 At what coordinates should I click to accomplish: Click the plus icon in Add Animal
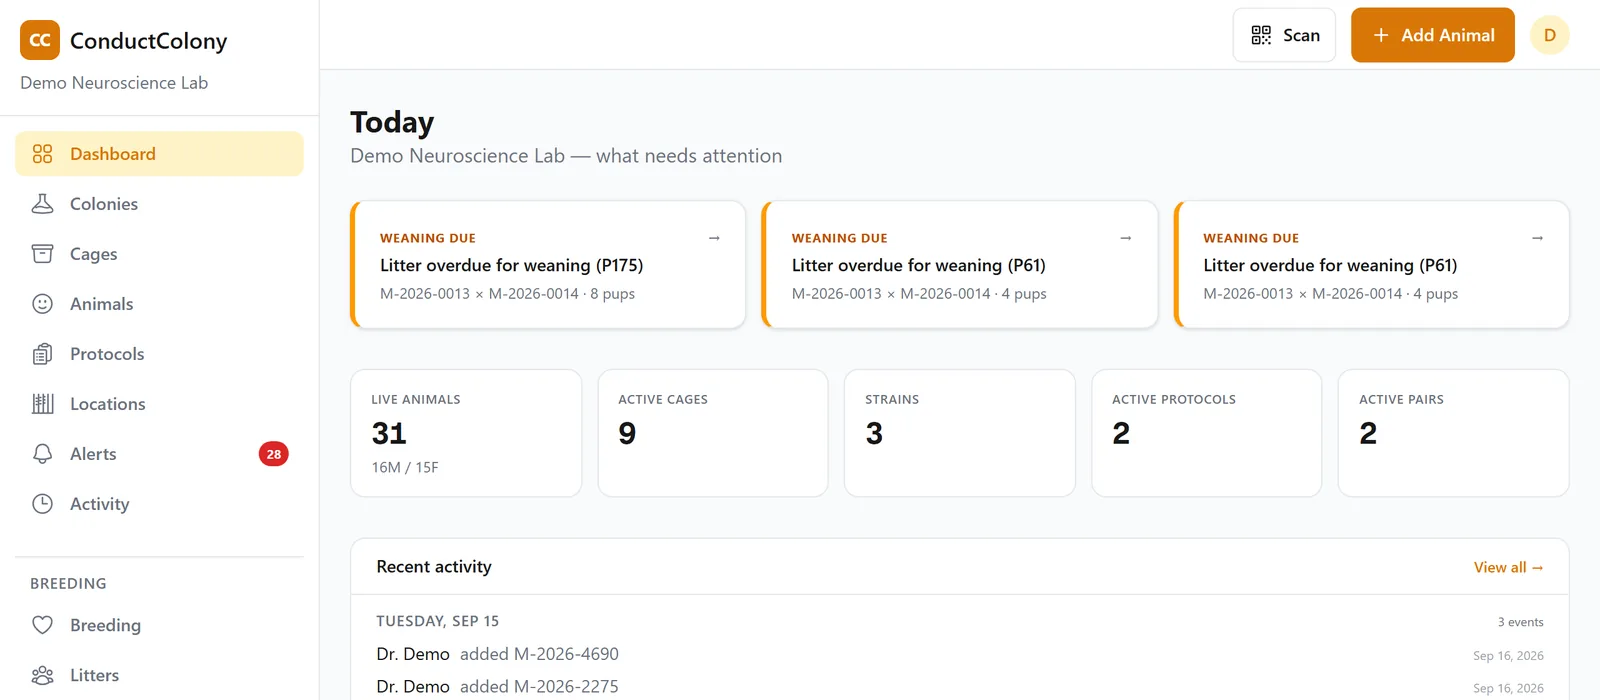(x=1381, y=35)
